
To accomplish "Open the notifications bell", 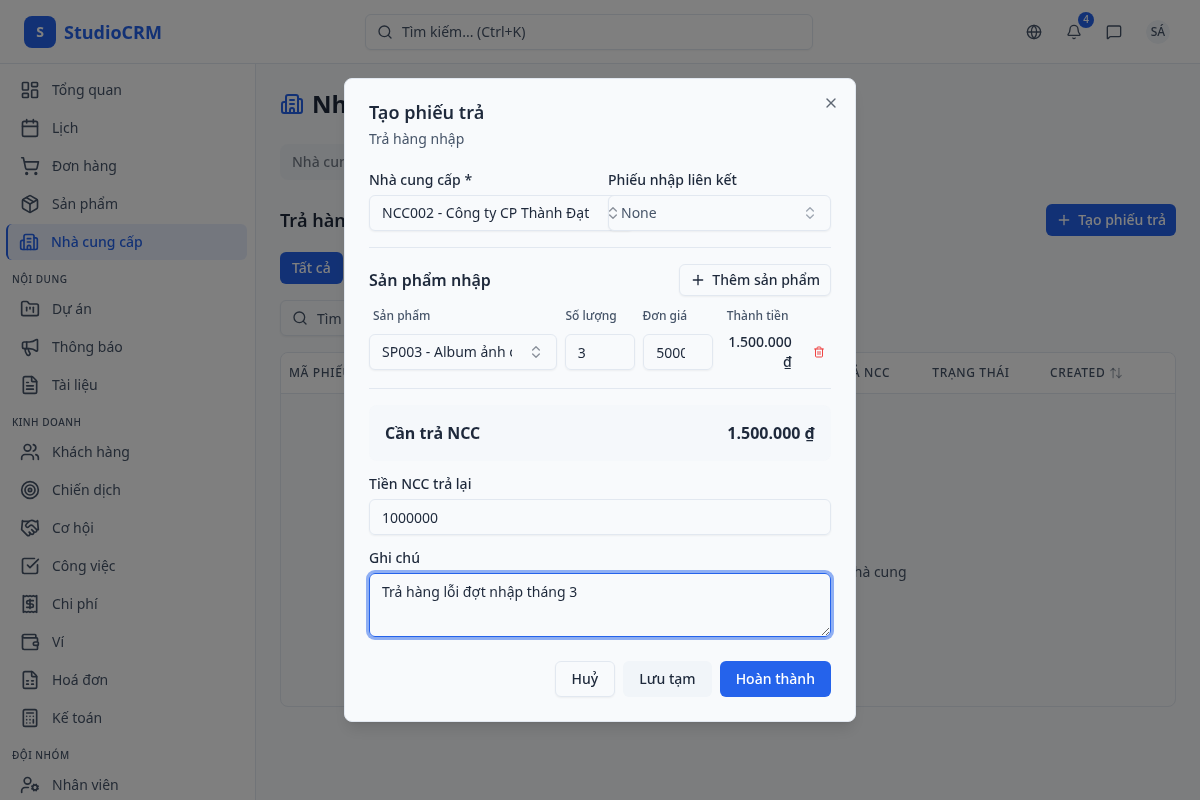I will (1074, 32).
